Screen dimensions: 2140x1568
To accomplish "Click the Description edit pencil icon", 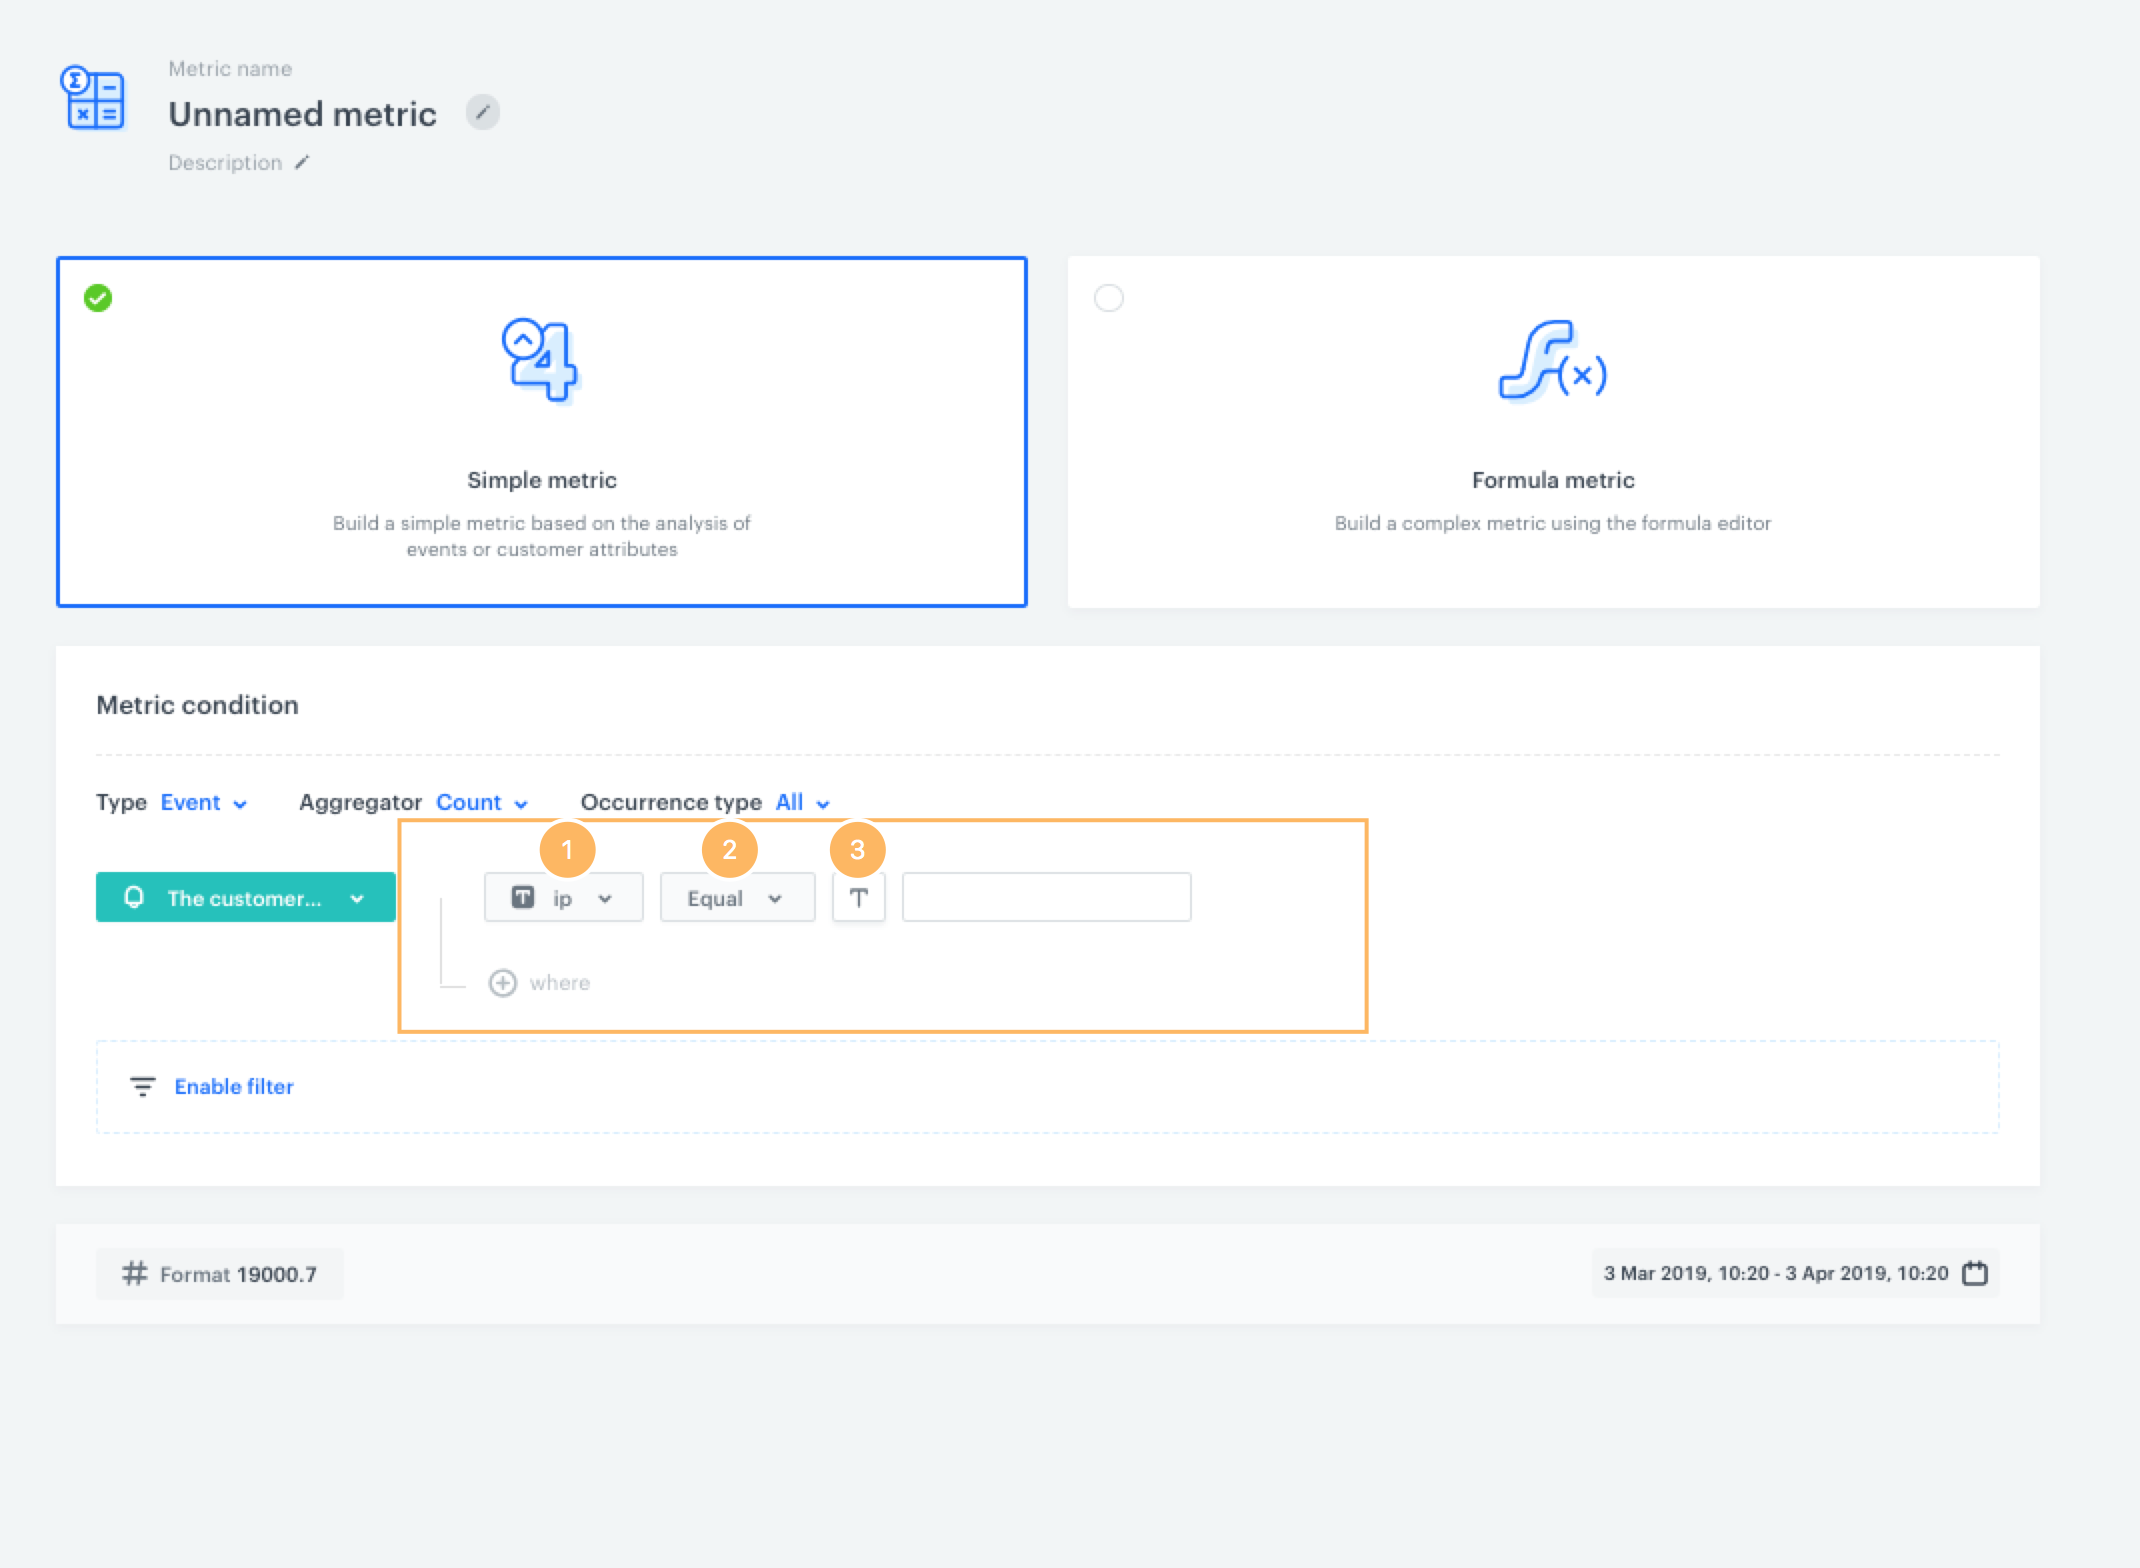I will (302, 162).
